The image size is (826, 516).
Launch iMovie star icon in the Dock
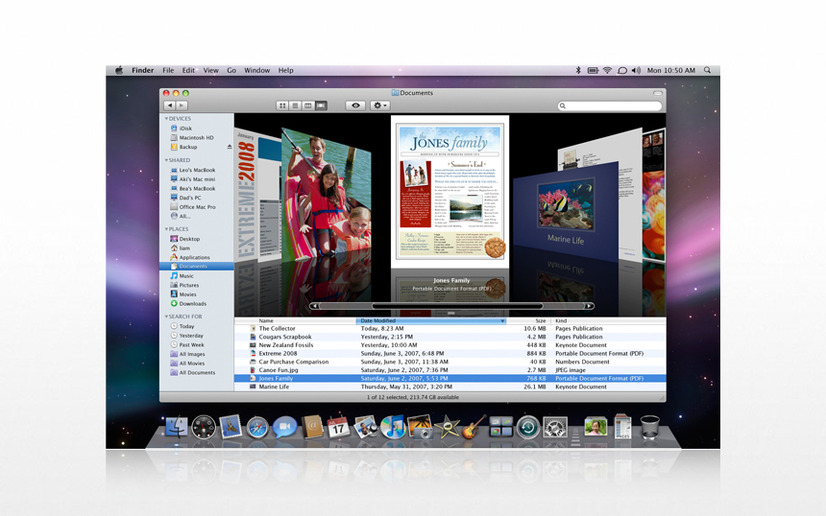(447, 427)
